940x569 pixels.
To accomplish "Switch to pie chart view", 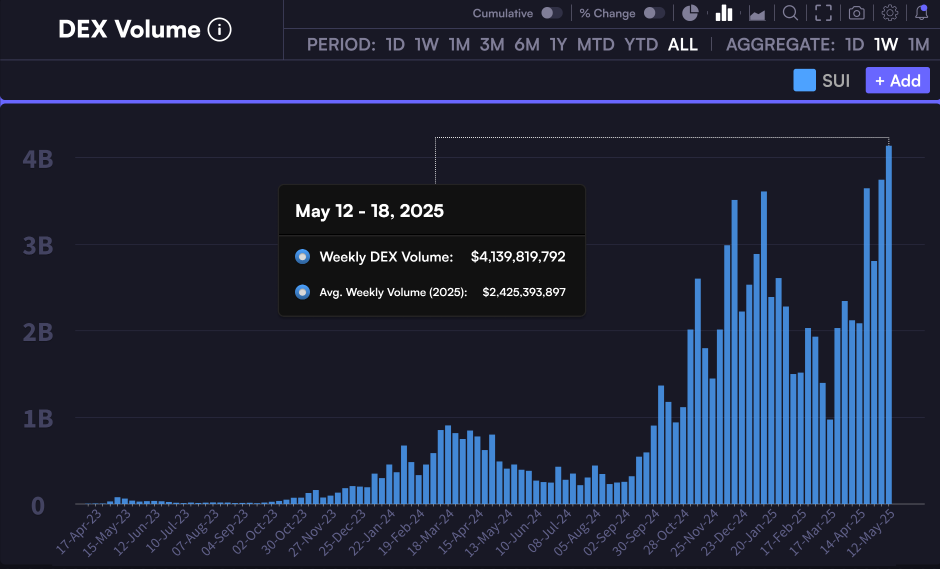I will (x=690, y=13).
